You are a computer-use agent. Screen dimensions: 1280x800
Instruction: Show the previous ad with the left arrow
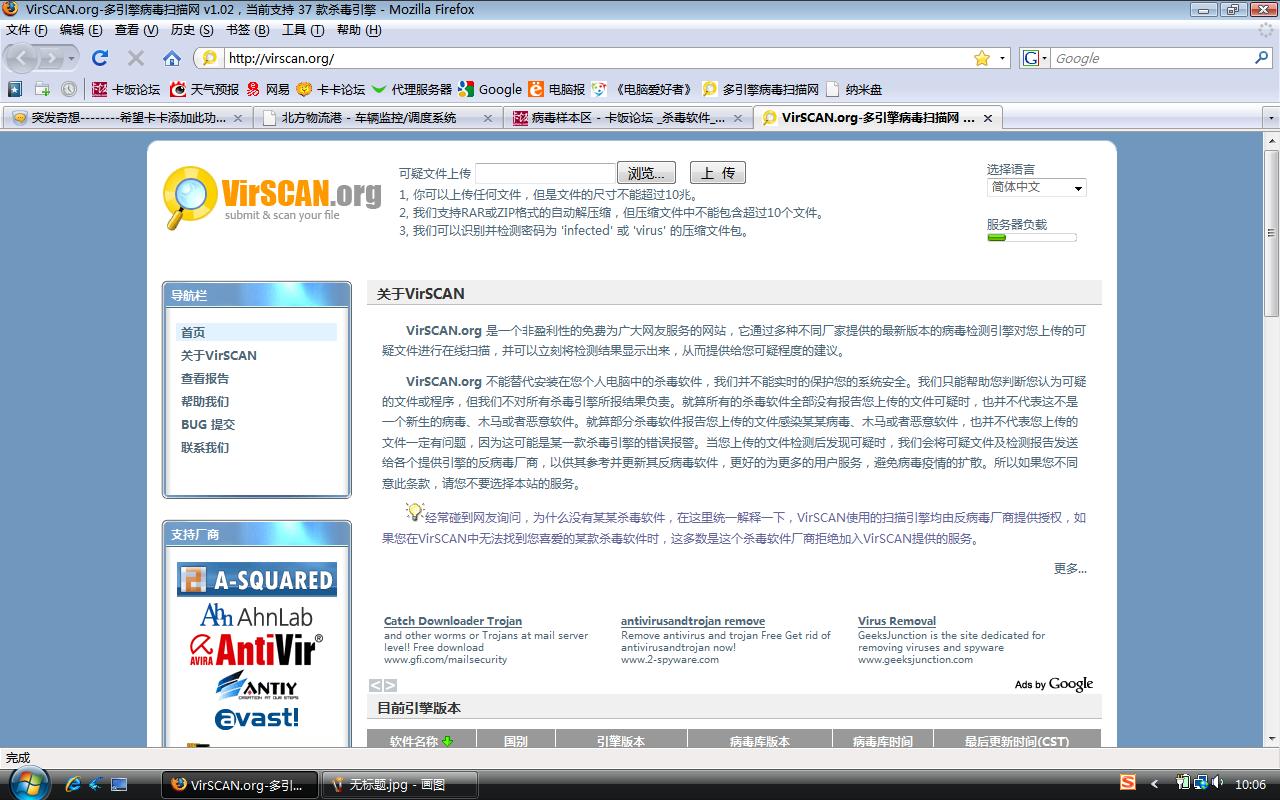pyautogui.click(x=376, y=685)
